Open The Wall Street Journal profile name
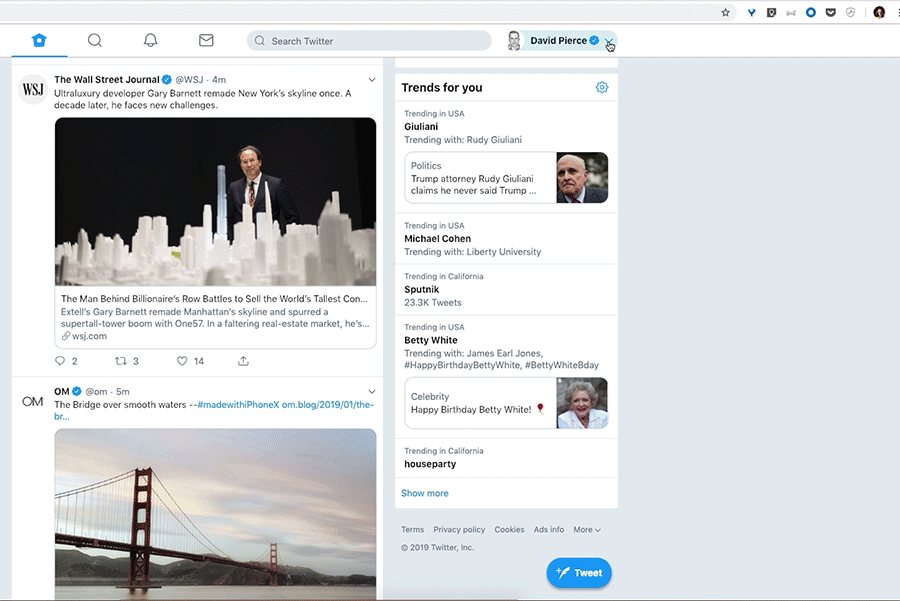 click(107, 80)
